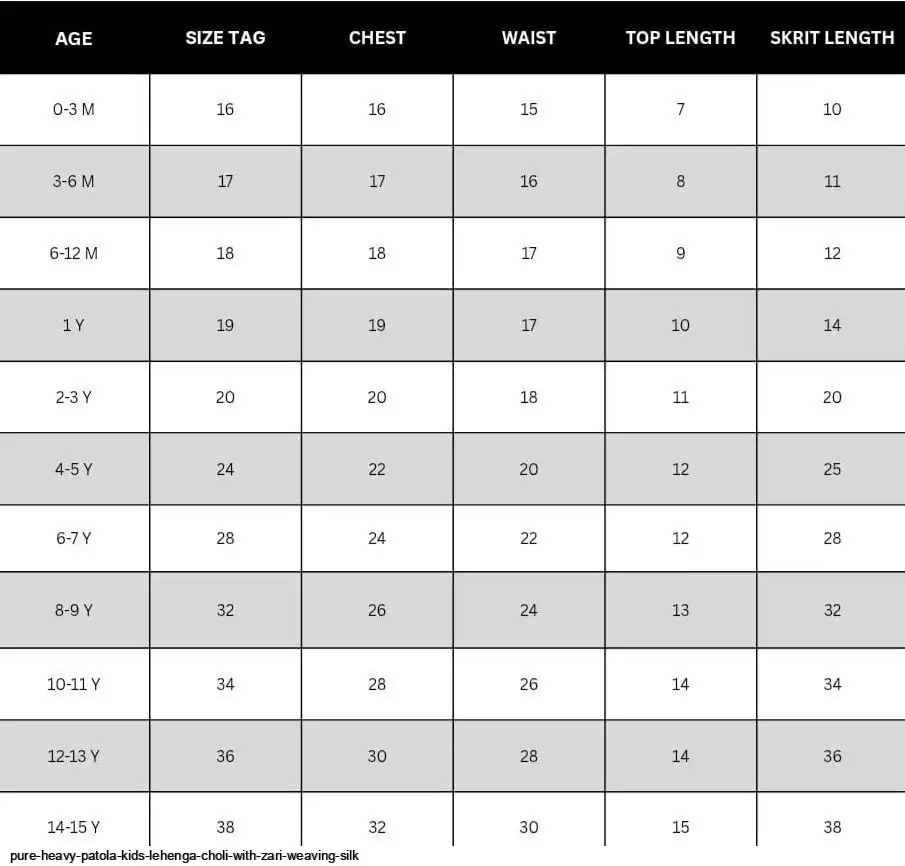Click the SKRIT LENGTH header
905x866 pixels.
point(831,38)
